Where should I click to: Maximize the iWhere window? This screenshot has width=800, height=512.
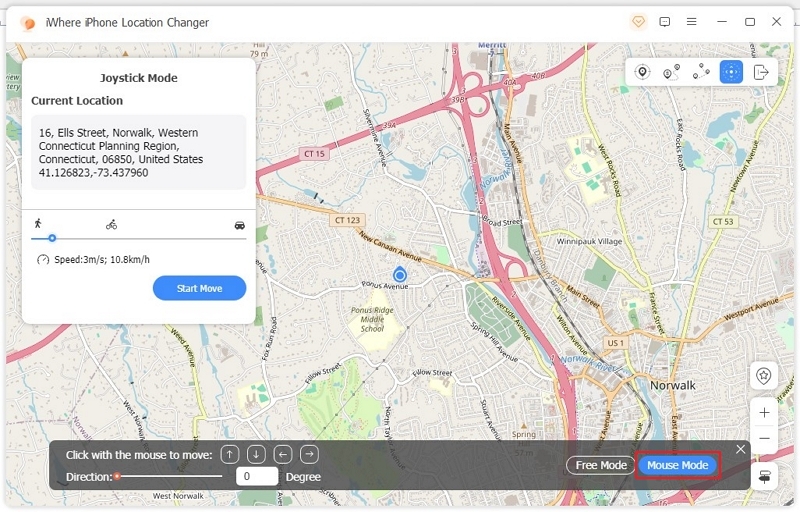pos(749,22)
